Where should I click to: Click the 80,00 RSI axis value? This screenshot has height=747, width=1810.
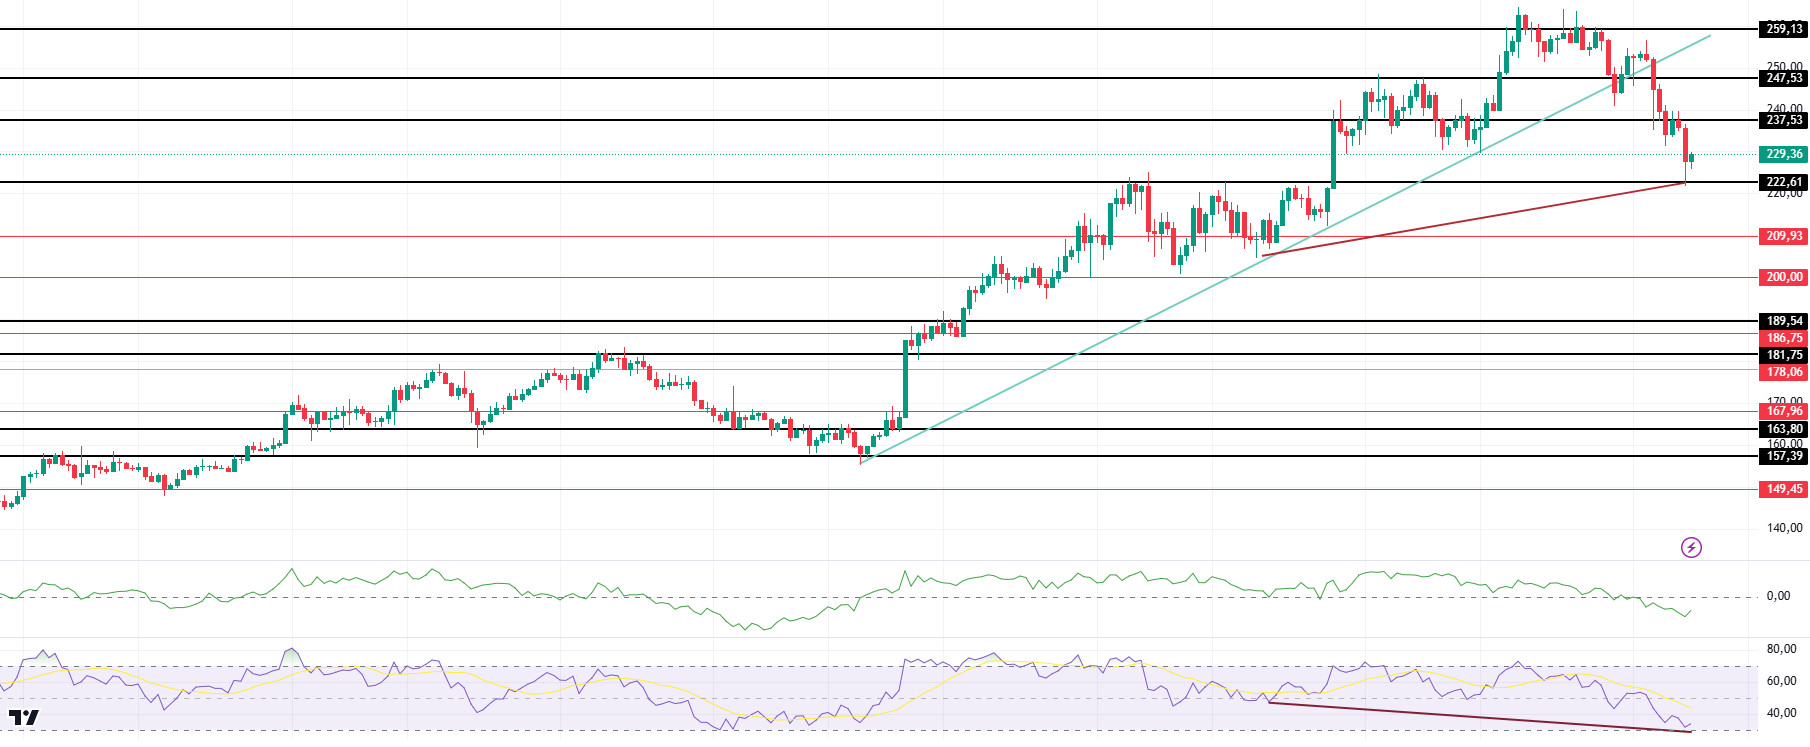click(1781, 649)
